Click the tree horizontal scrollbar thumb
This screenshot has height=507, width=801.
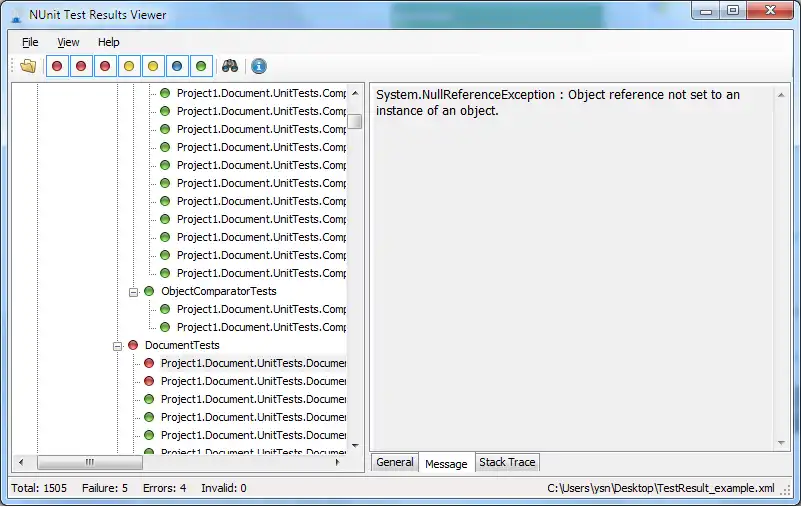[x=90, y=463]
